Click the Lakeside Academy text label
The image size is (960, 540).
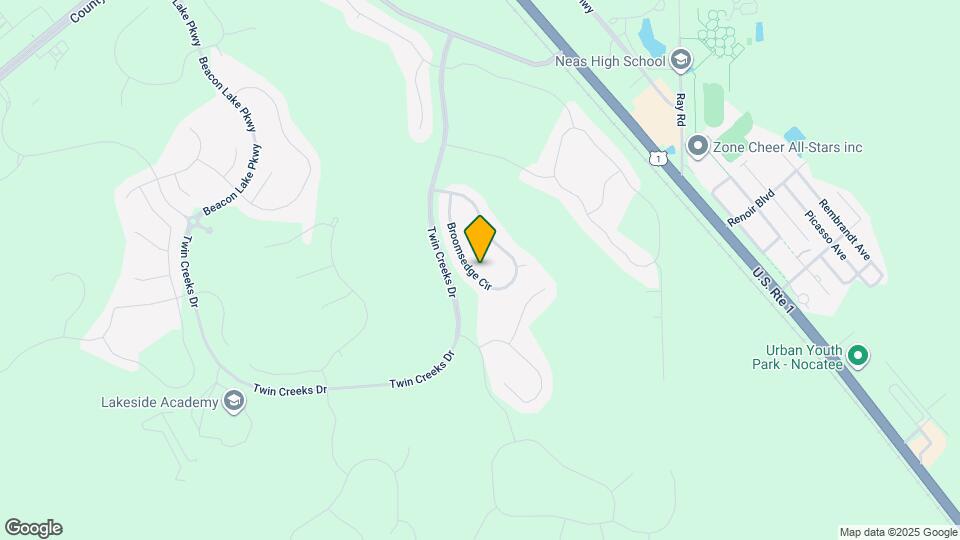[x=160, y=402]
